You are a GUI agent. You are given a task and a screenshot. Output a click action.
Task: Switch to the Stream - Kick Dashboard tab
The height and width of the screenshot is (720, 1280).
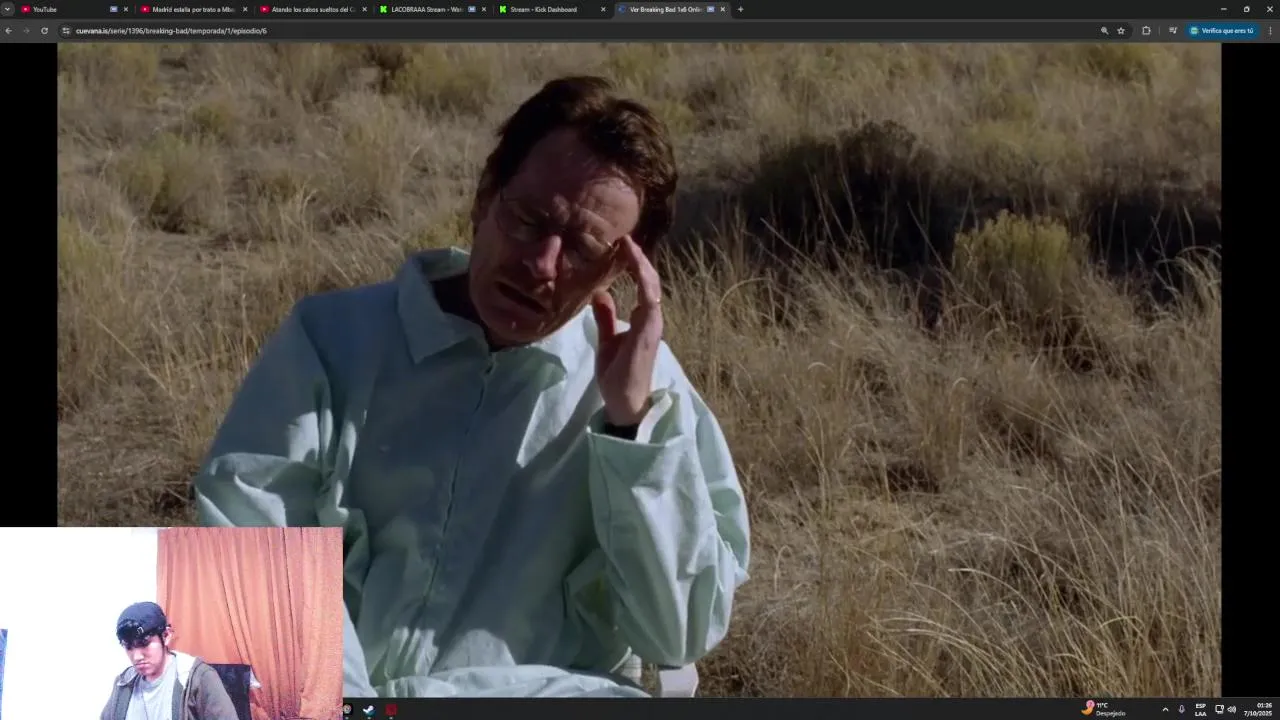pos(552,9)
